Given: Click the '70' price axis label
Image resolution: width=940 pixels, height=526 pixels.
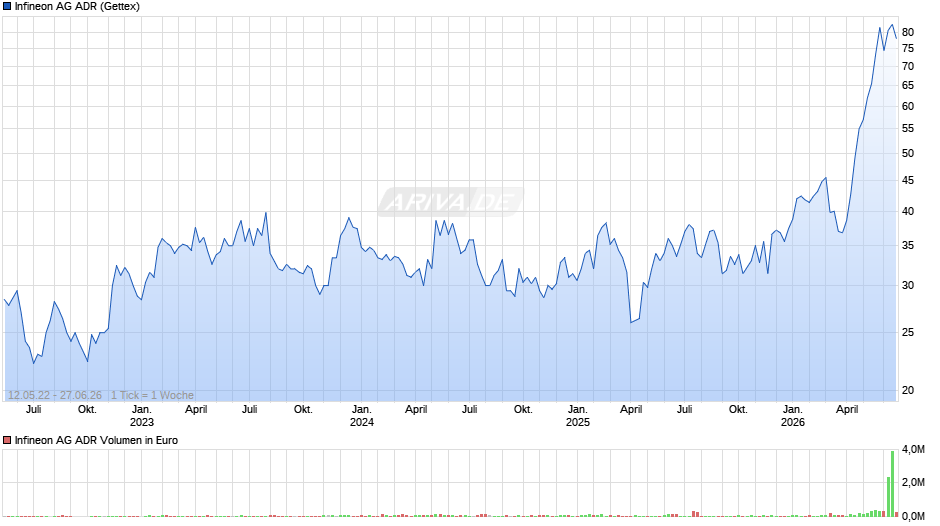Looking at the screenshot, I should [908, 67].
